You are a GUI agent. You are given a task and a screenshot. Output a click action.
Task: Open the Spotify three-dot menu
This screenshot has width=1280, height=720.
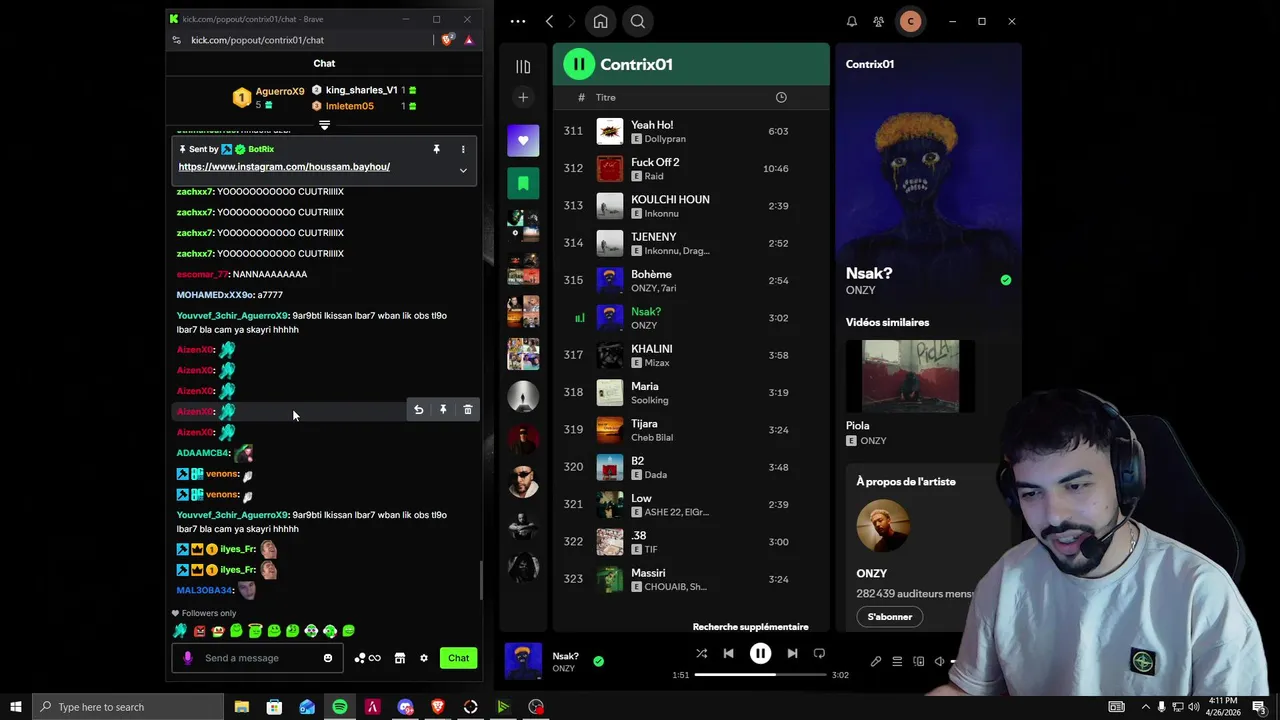(517, 21)
